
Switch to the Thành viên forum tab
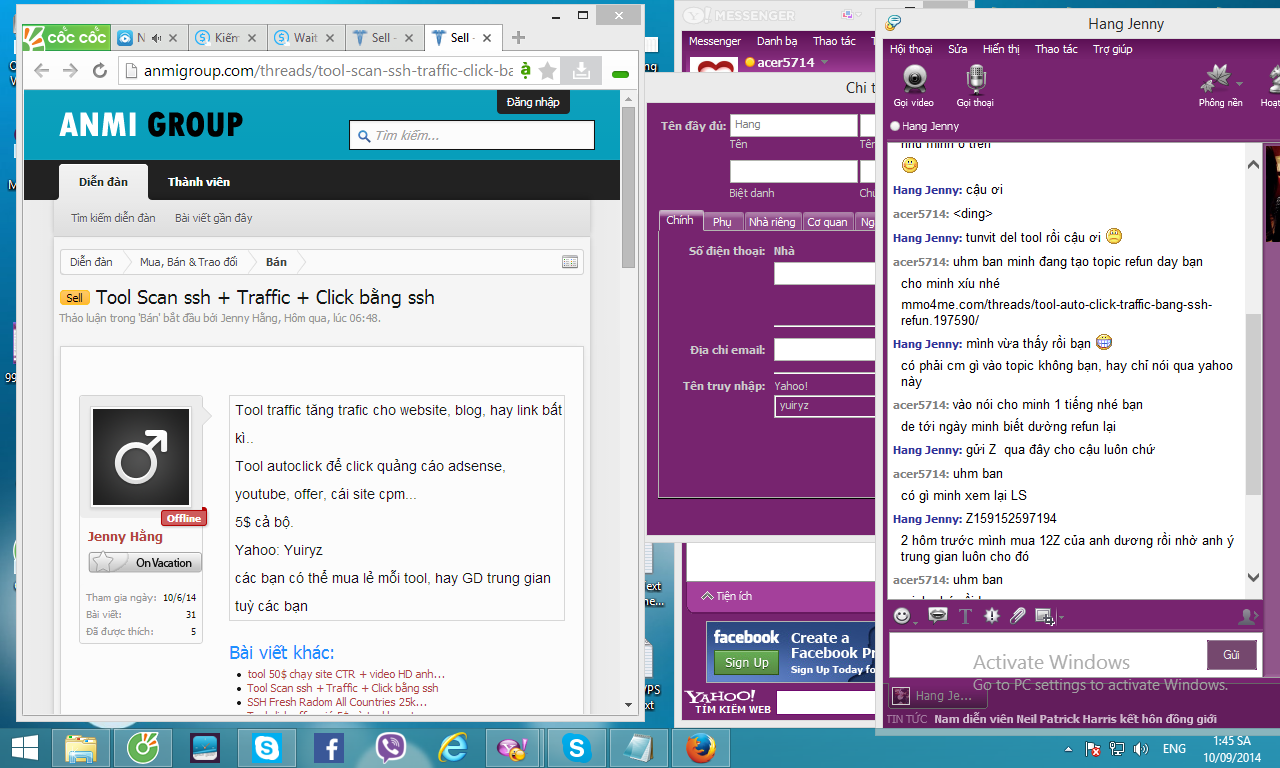(199, 182)
